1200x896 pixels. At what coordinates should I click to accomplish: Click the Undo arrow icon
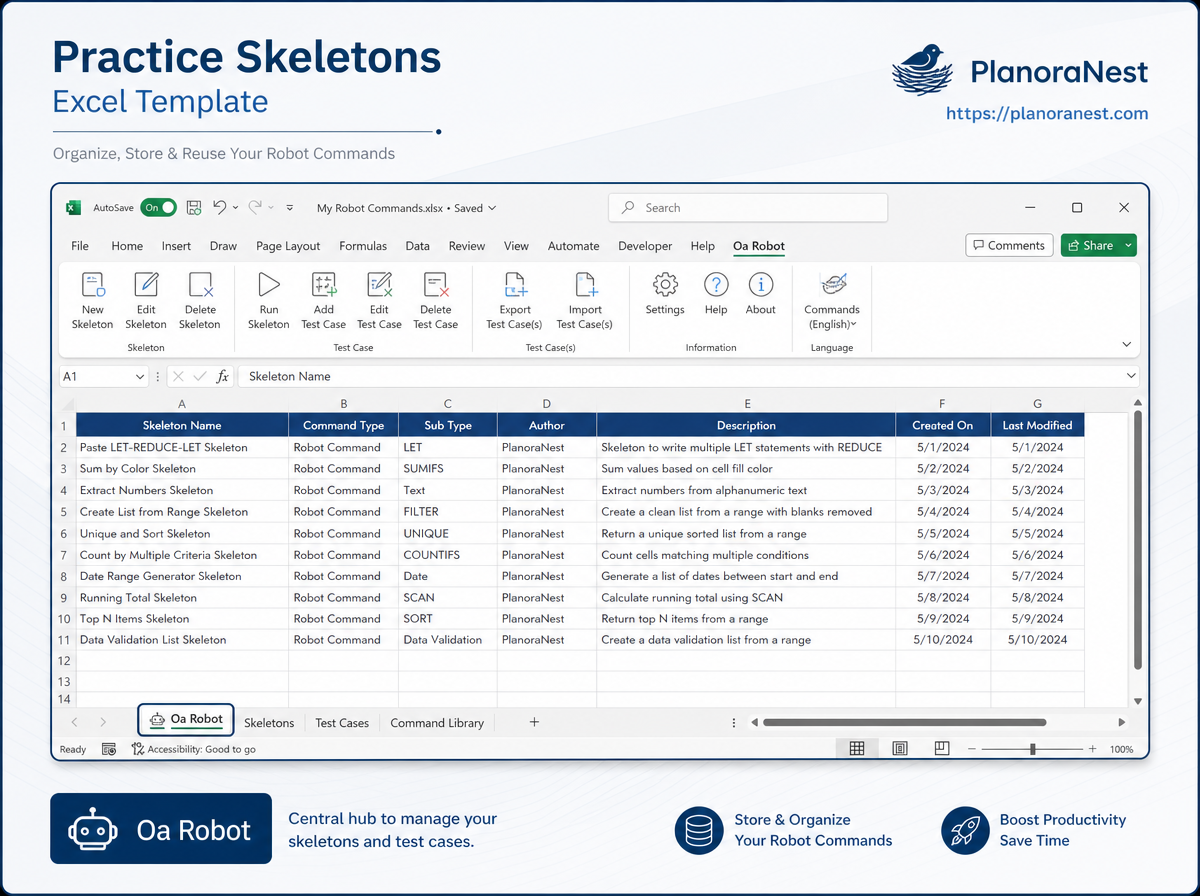[x=220, y=208]
